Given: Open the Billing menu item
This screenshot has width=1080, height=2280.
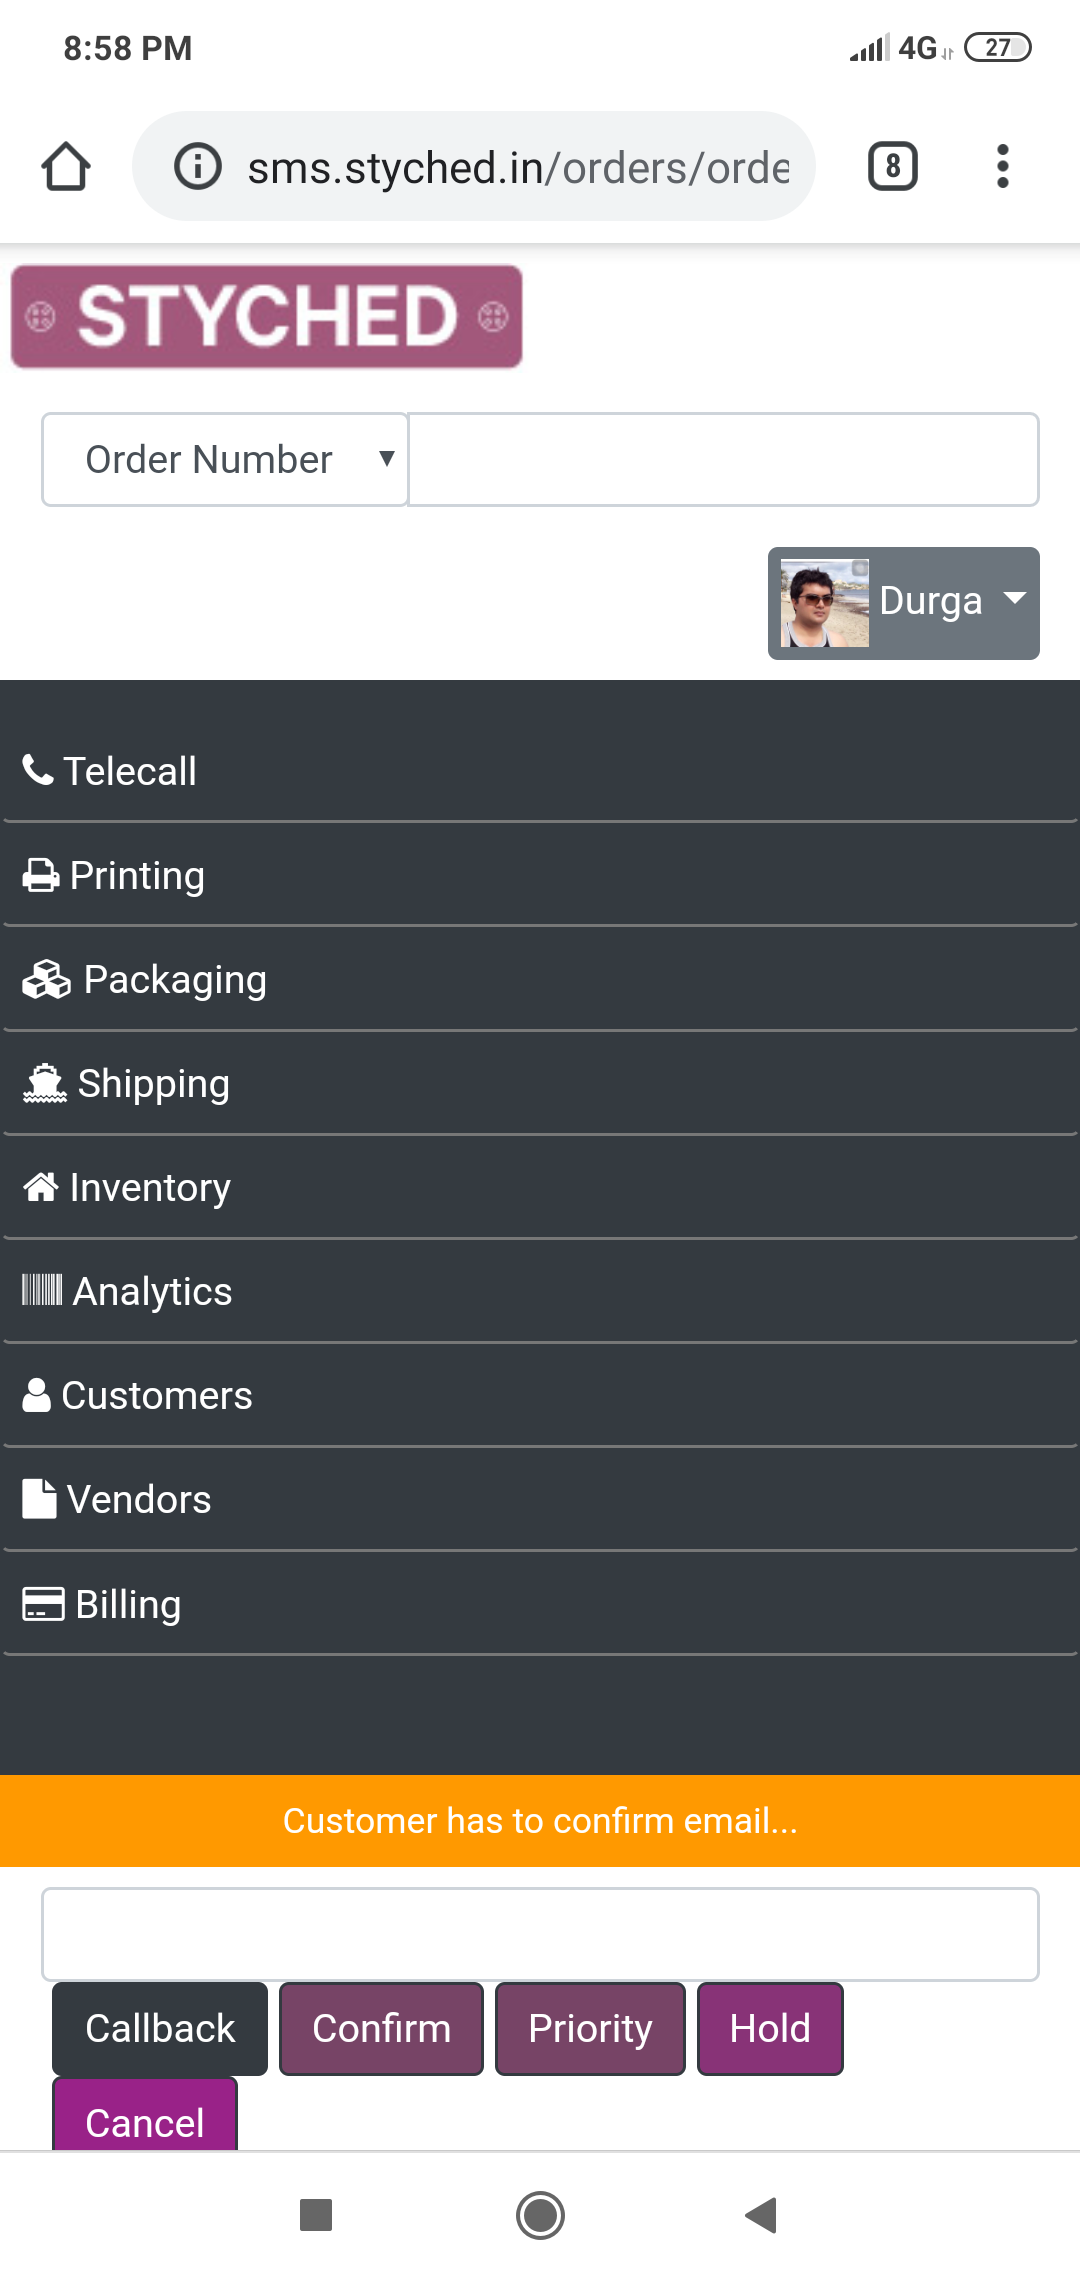Looking at the screenshot, I should pos(540,1604).
